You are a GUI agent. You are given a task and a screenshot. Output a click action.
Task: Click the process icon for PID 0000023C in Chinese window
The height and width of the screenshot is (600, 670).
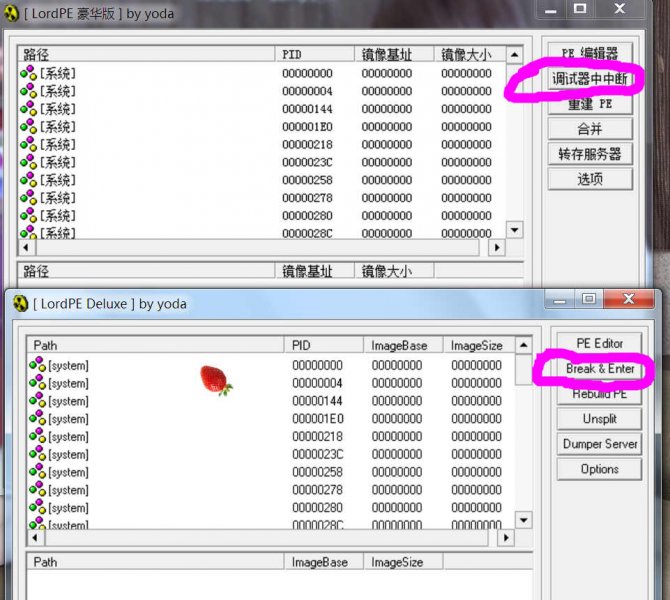pos(29,162)
